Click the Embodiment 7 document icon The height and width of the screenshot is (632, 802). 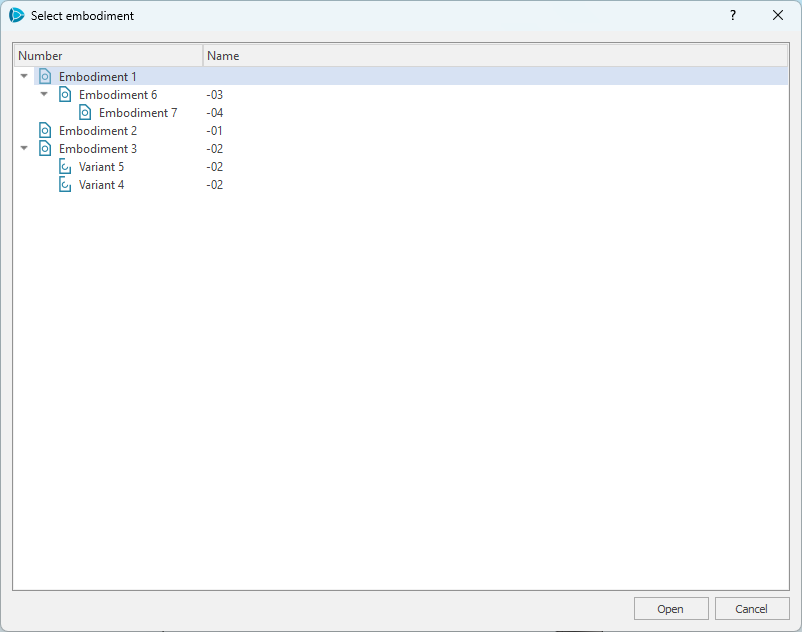[x=85, y=113]
